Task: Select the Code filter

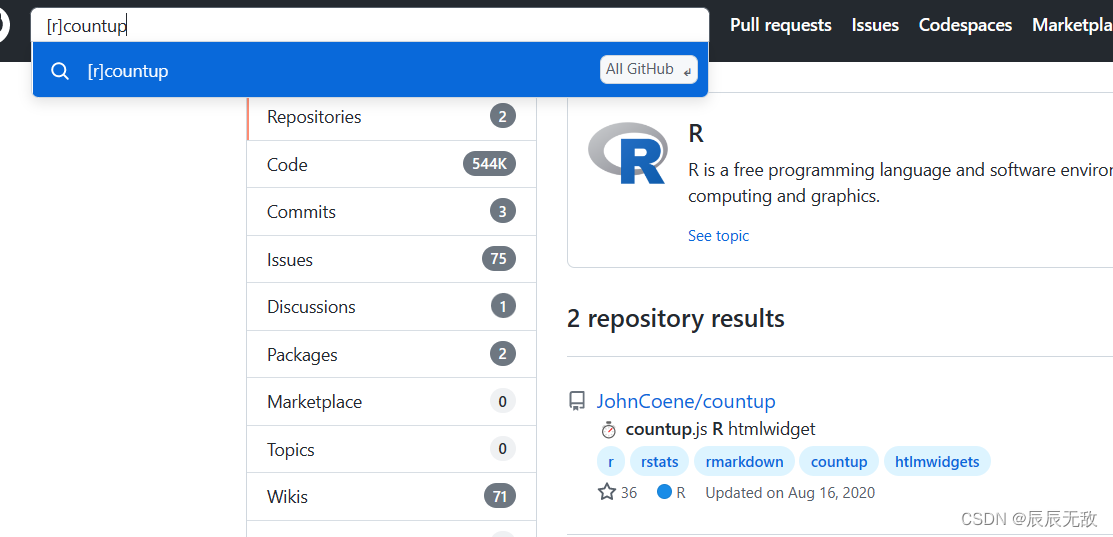Action: pyautogui.click(x=392, y=165)
